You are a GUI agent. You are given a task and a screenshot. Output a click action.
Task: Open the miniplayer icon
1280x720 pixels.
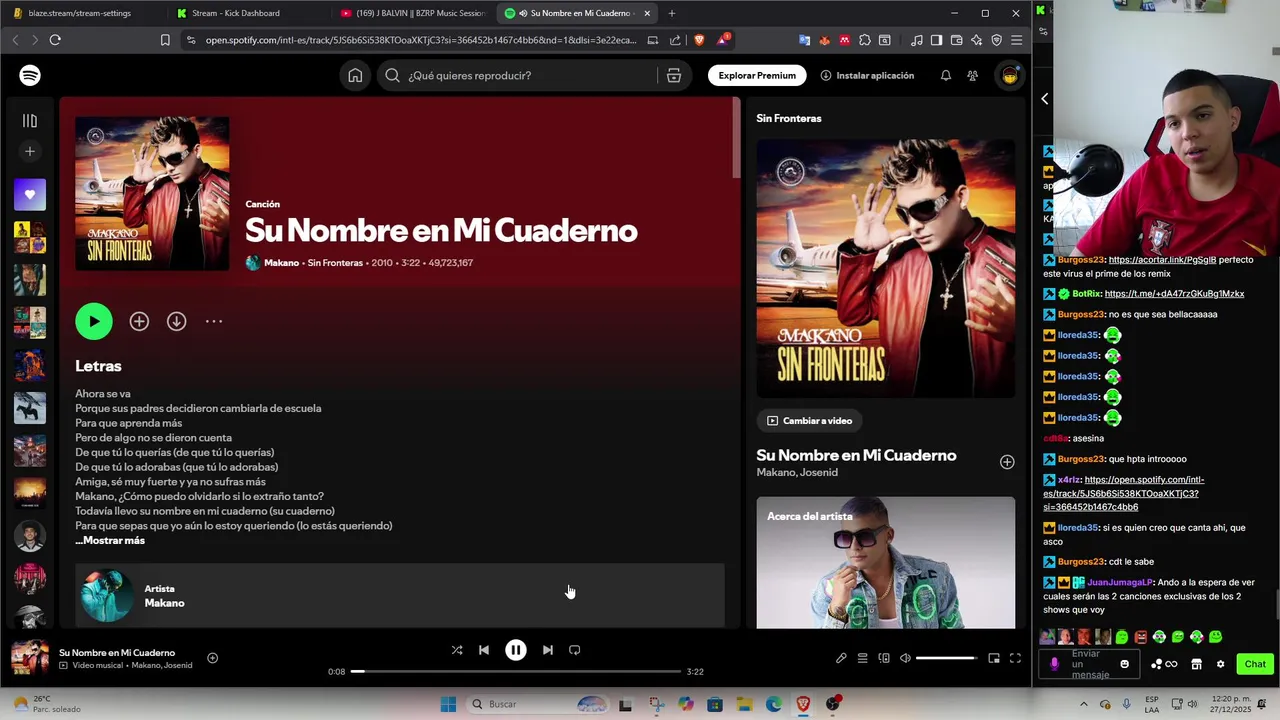994,658
